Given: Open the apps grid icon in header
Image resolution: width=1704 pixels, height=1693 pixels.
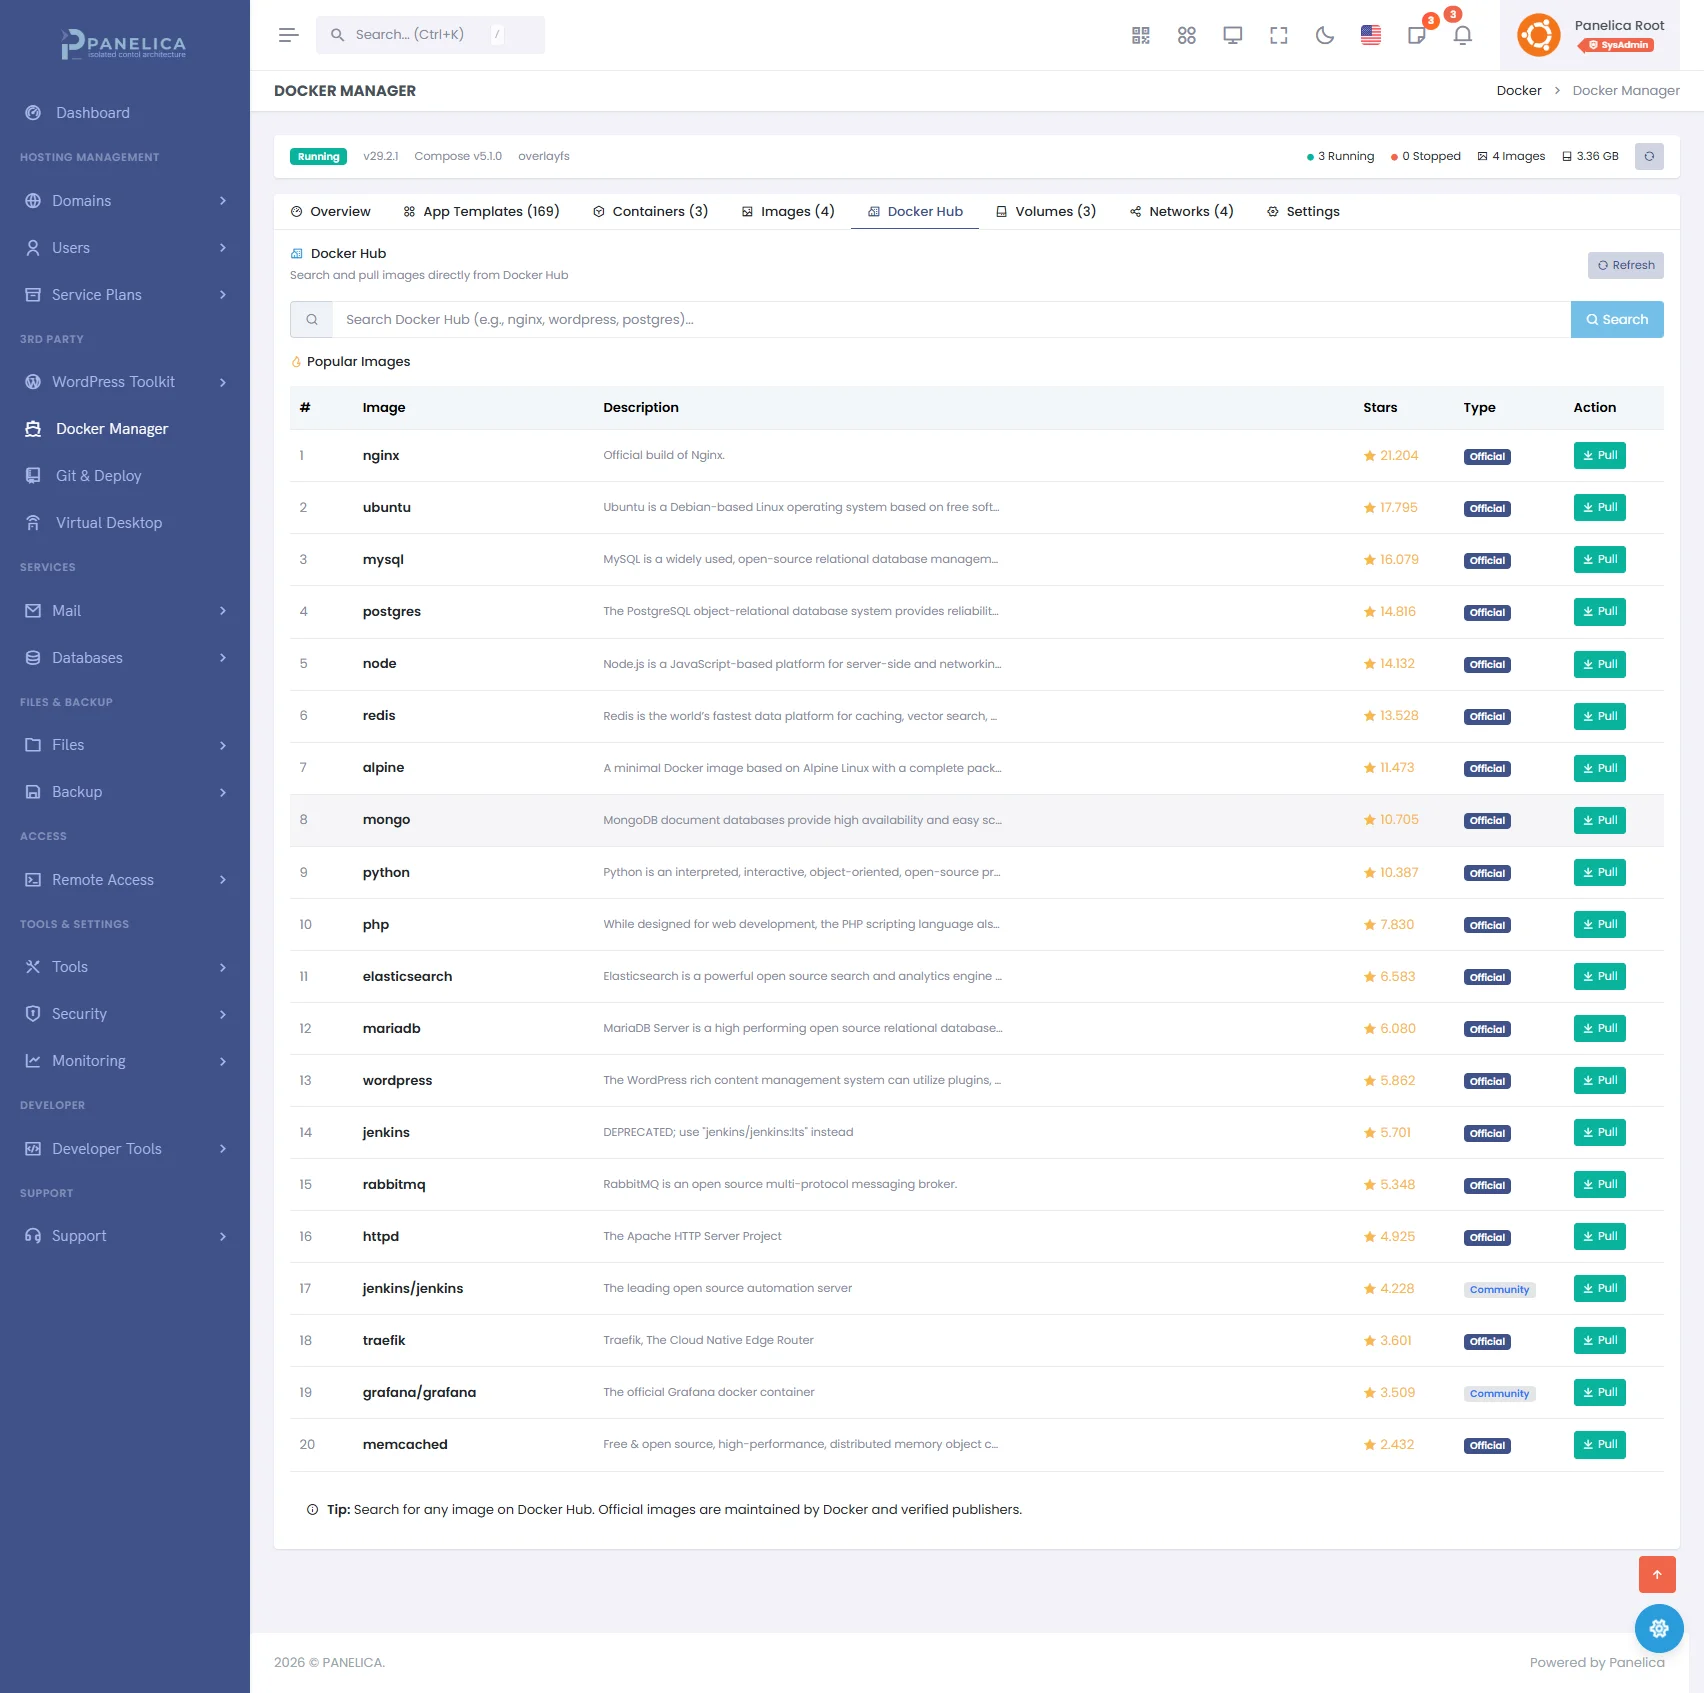Looking at the screenshot, I should [1186, 35].
